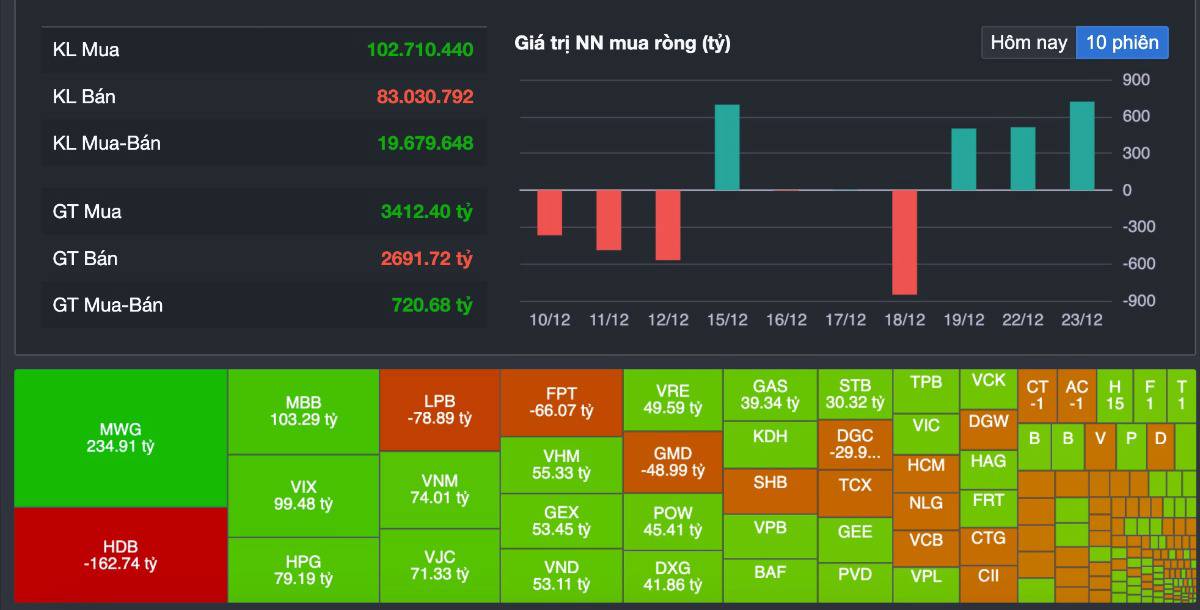The image size is (1200, 610).
Task: Open the GEX 53.45 tỷ tile
Action: pos(561,521)
